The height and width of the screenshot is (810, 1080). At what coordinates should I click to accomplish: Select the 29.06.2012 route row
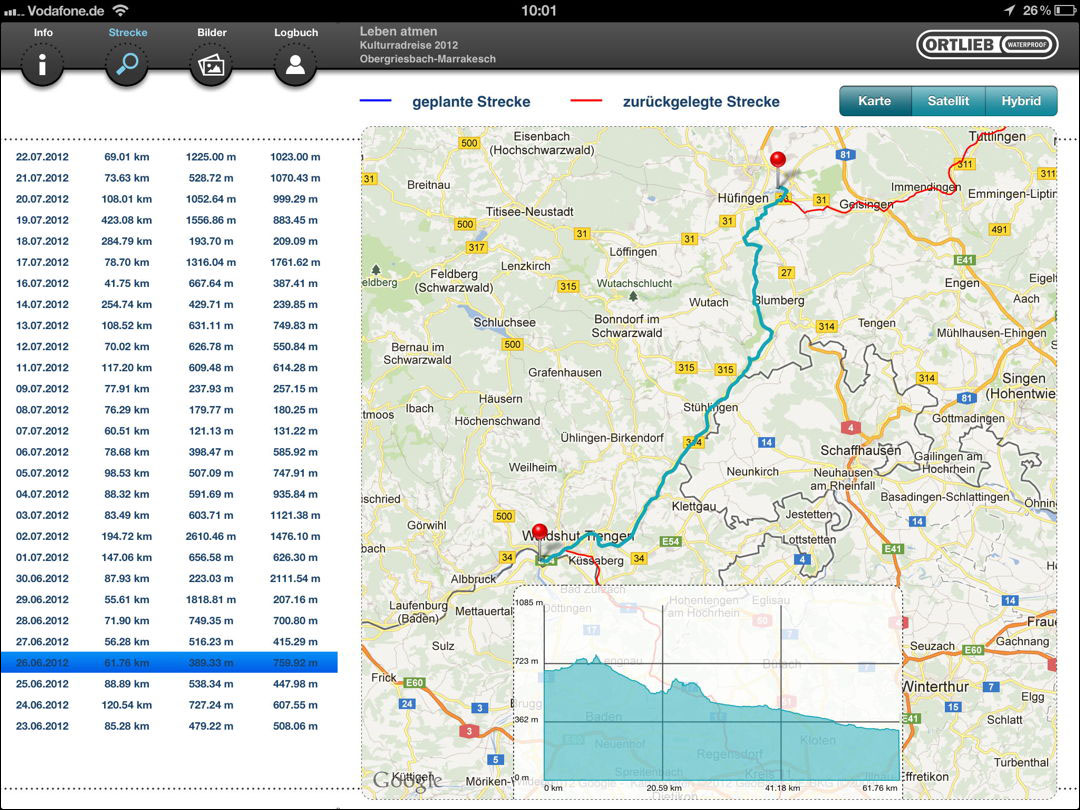[169, 599]
